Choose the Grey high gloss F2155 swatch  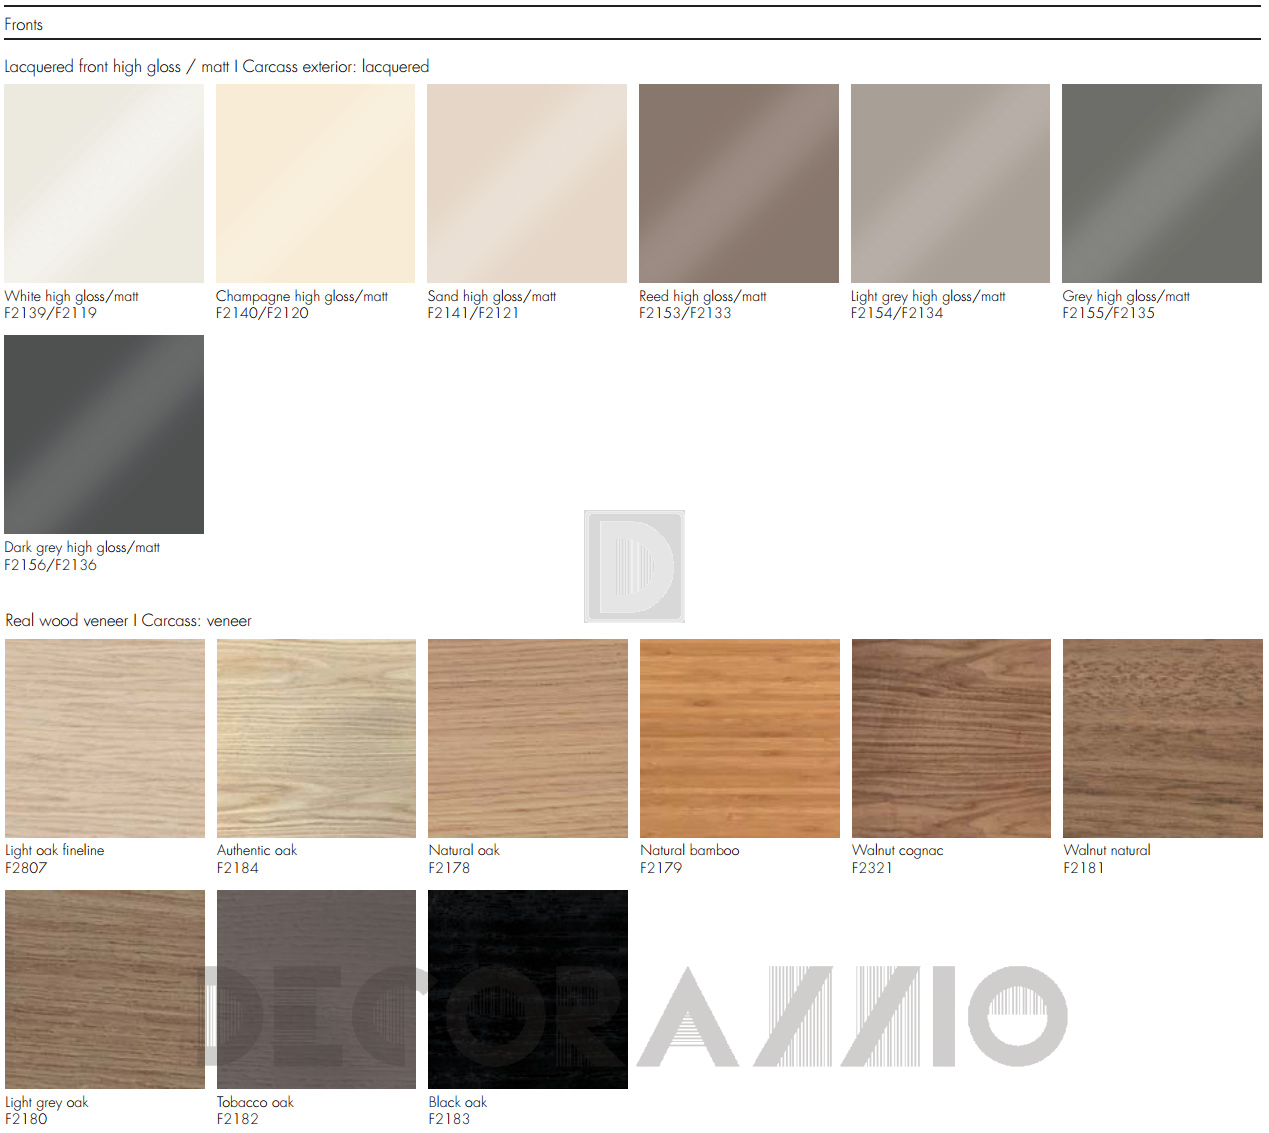1162,183
